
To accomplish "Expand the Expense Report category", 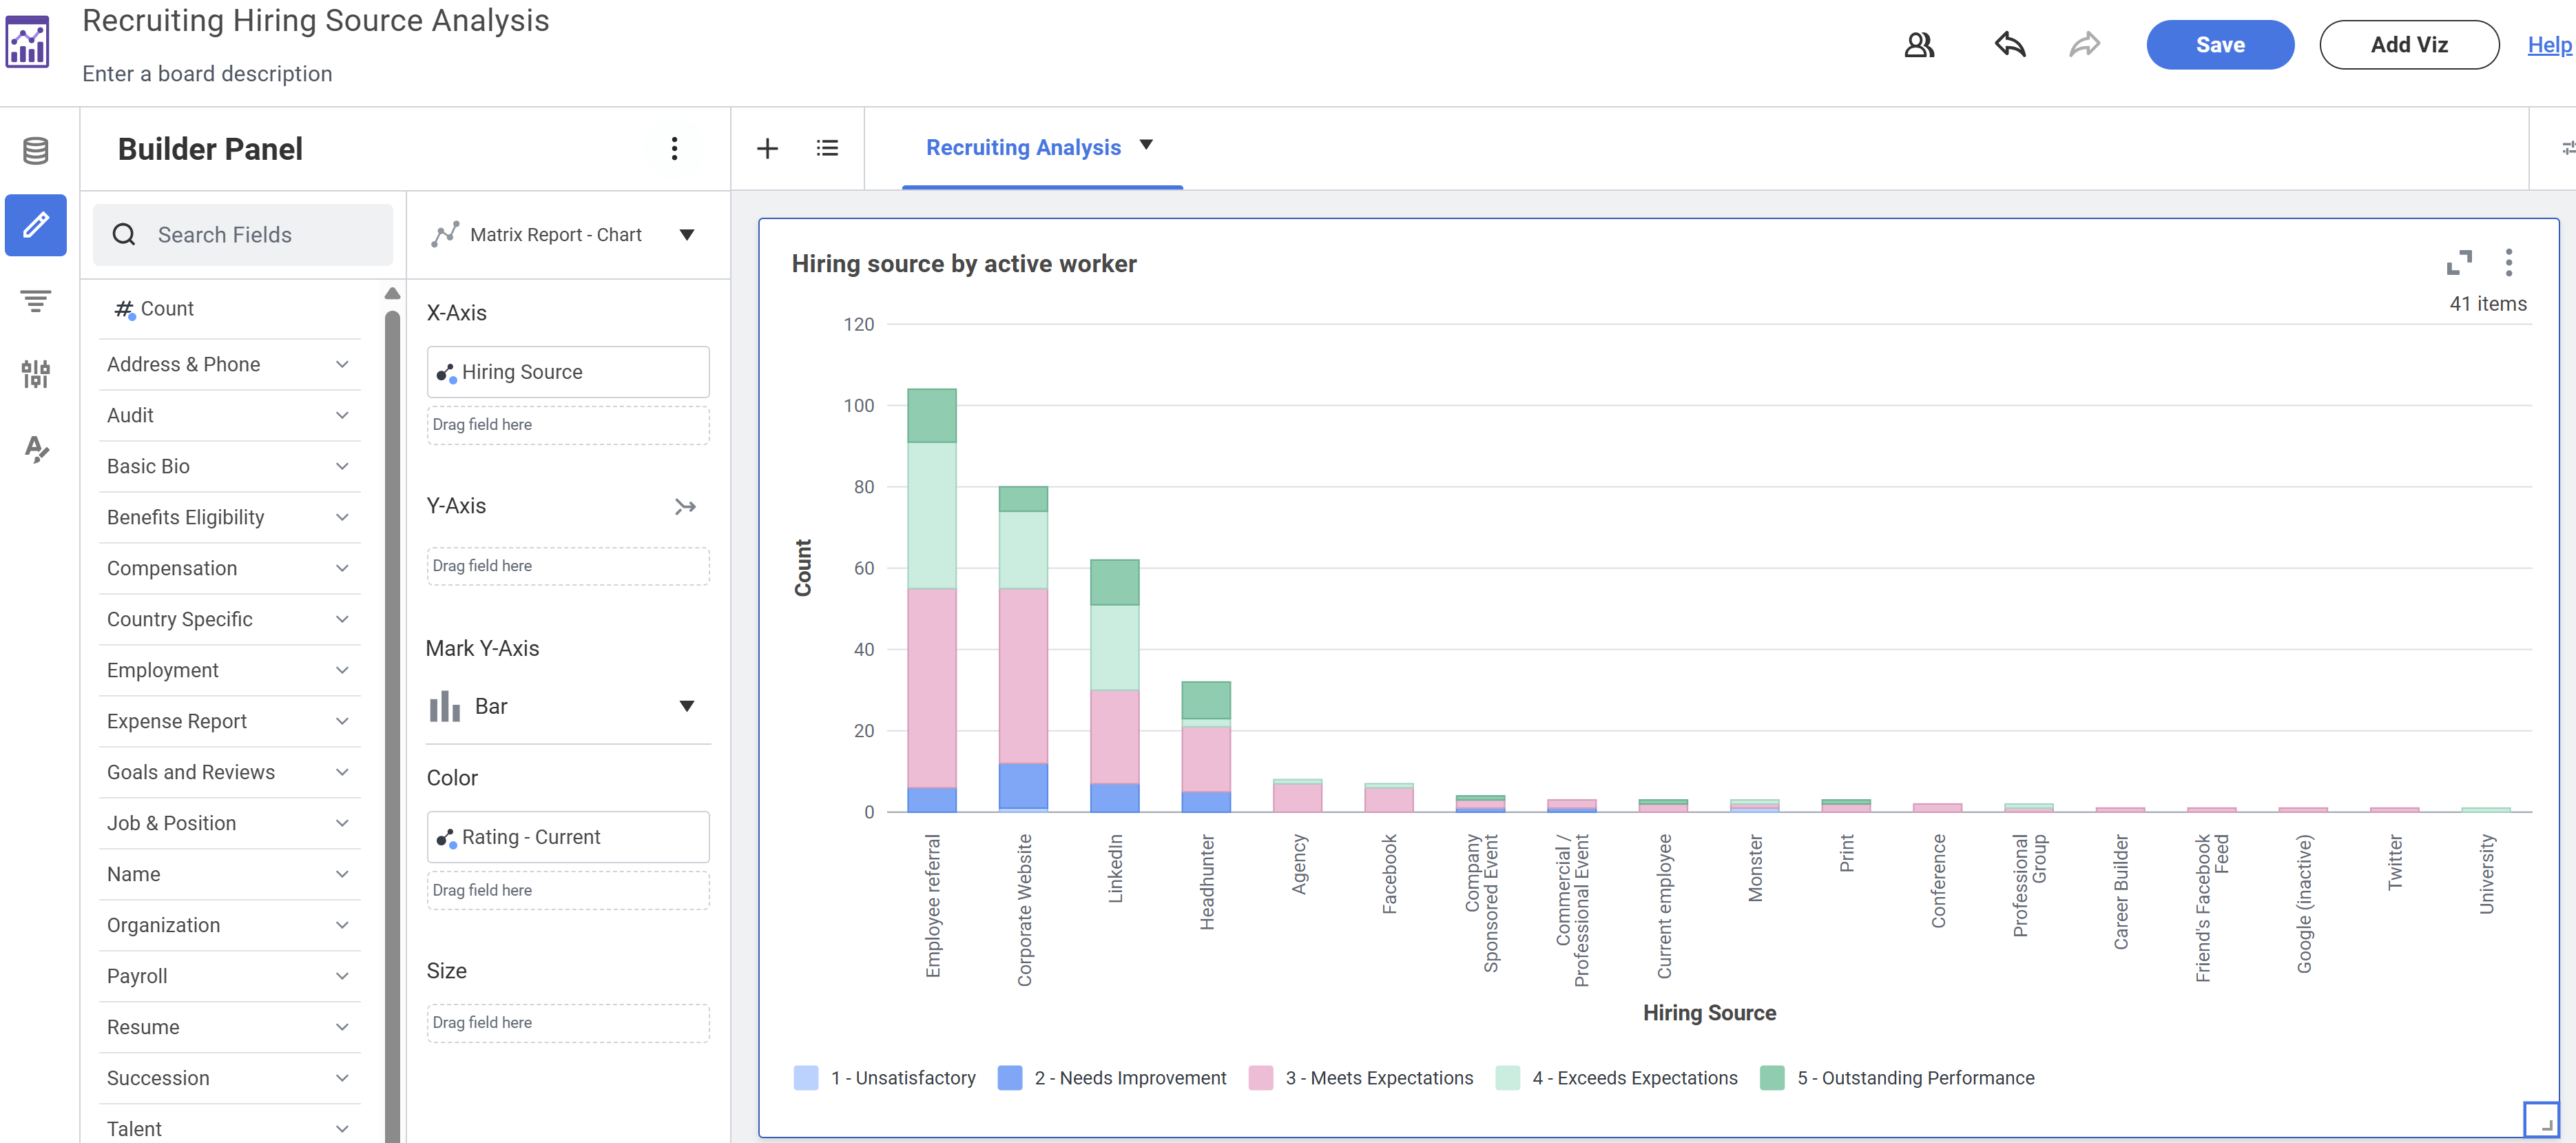I will click(229, 722).
